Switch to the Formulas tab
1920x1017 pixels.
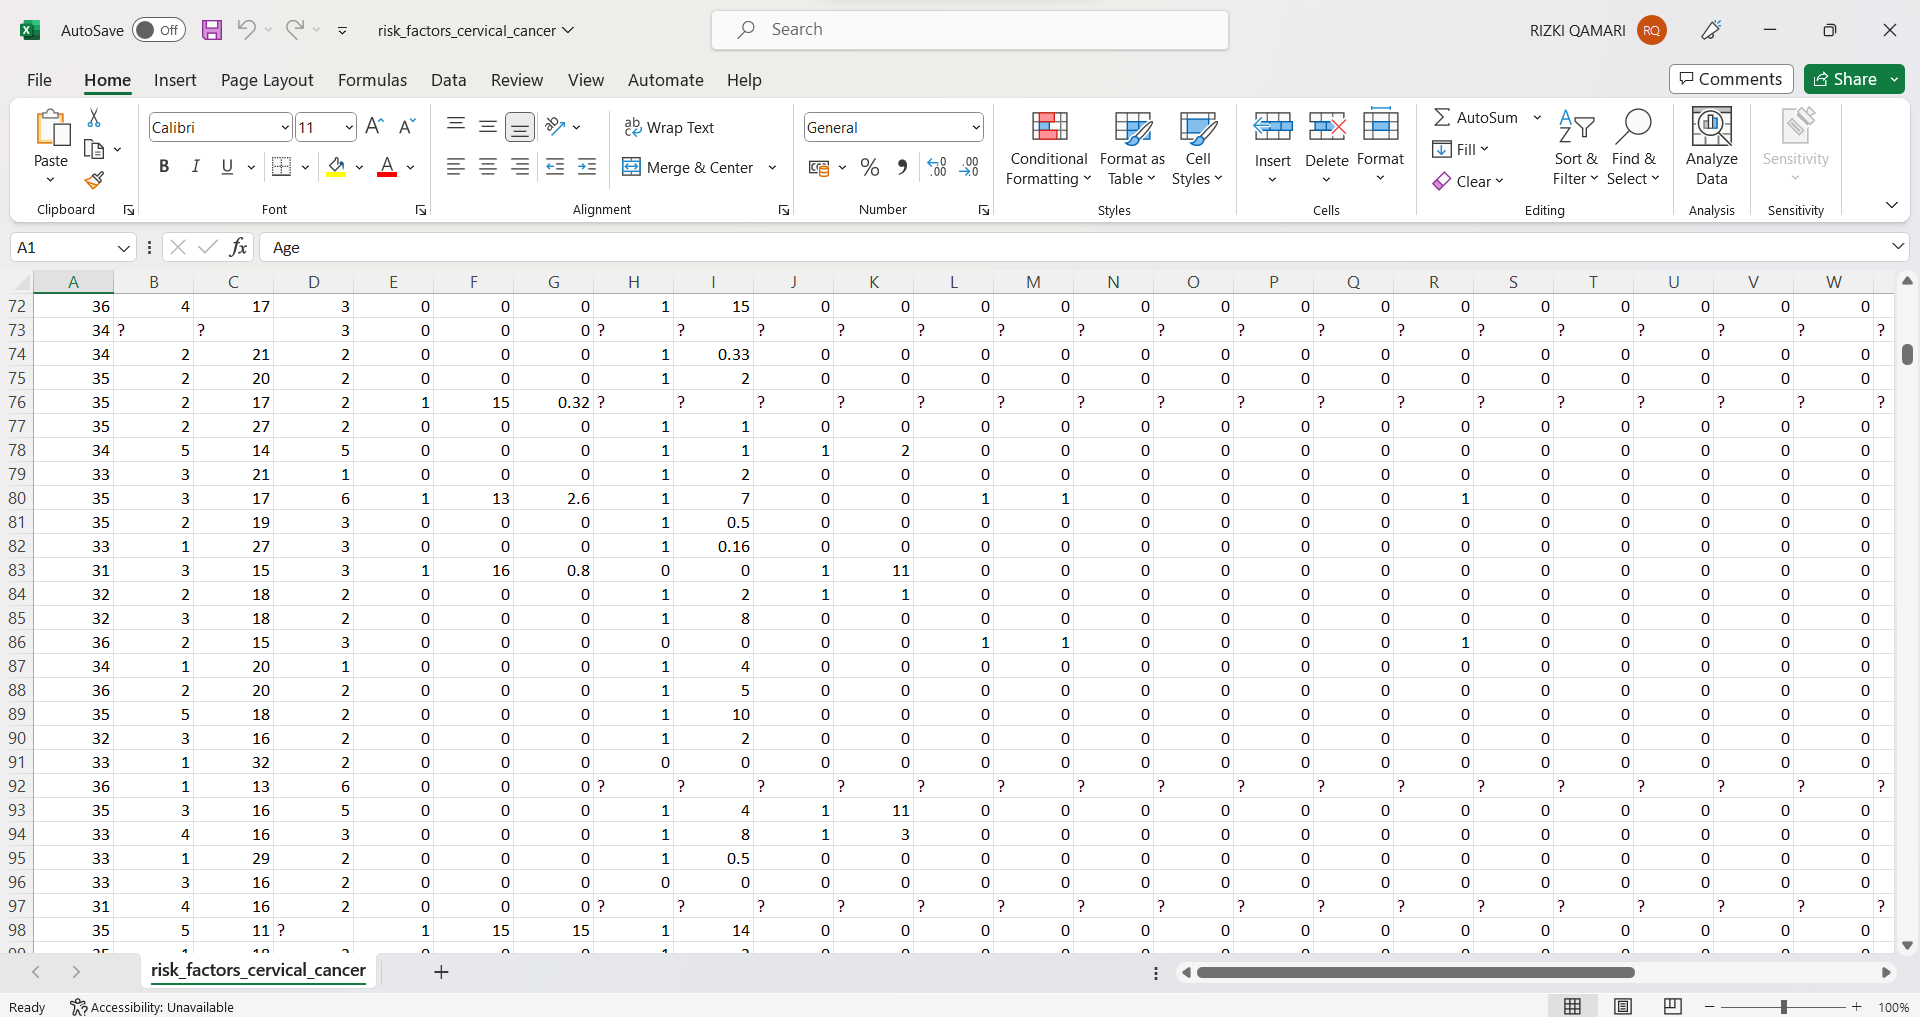coord(372,80)
